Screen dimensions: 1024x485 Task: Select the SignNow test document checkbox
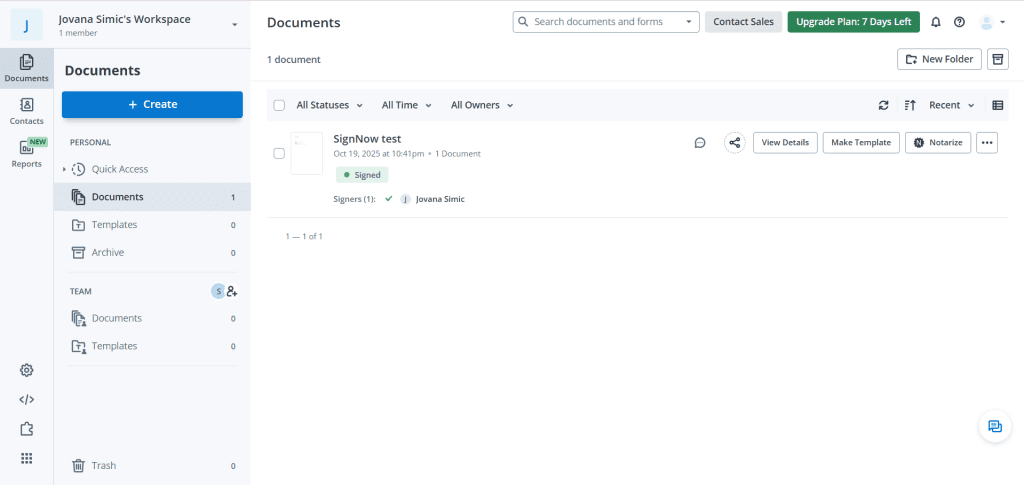(279, 153)
